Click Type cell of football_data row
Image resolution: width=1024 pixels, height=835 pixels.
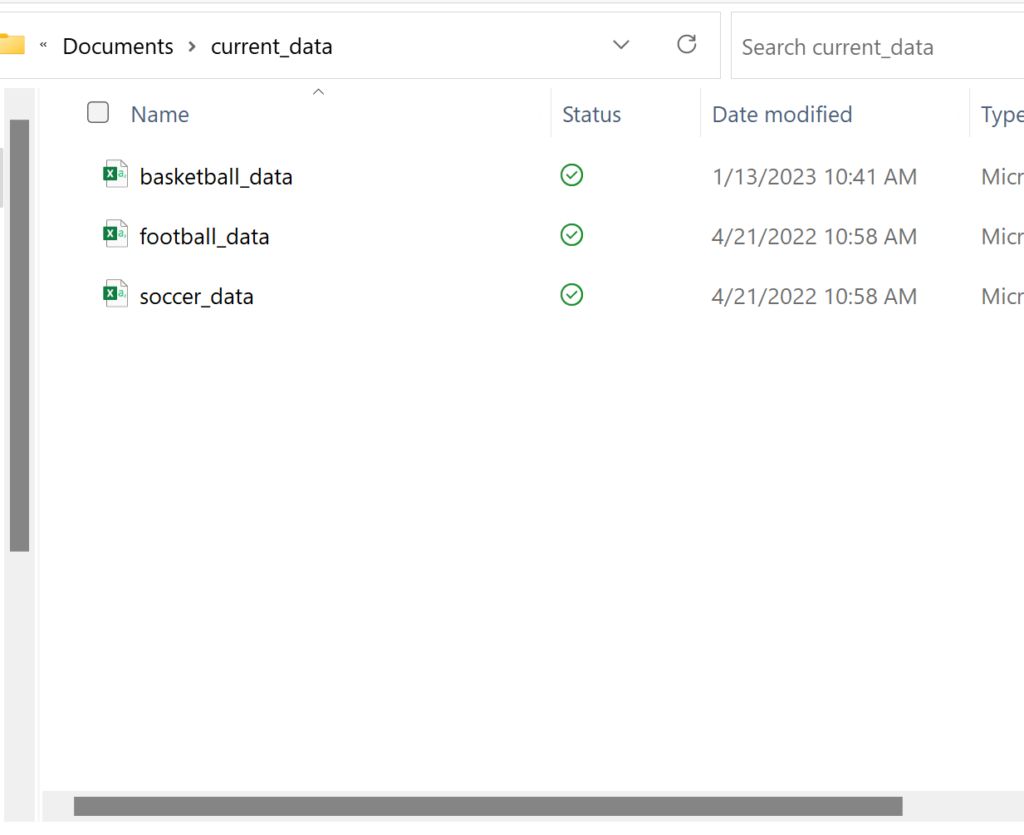click(1002, 236)
